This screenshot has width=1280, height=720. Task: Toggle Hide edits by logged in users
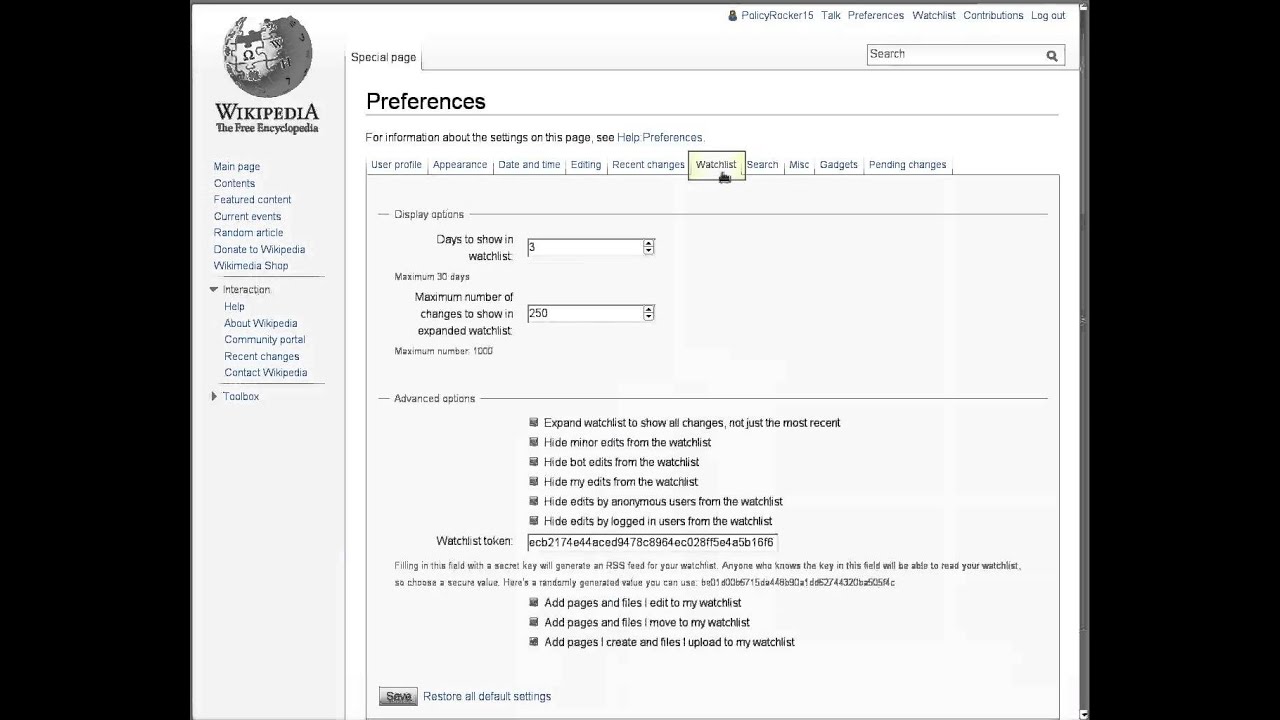tap(534, 521)
